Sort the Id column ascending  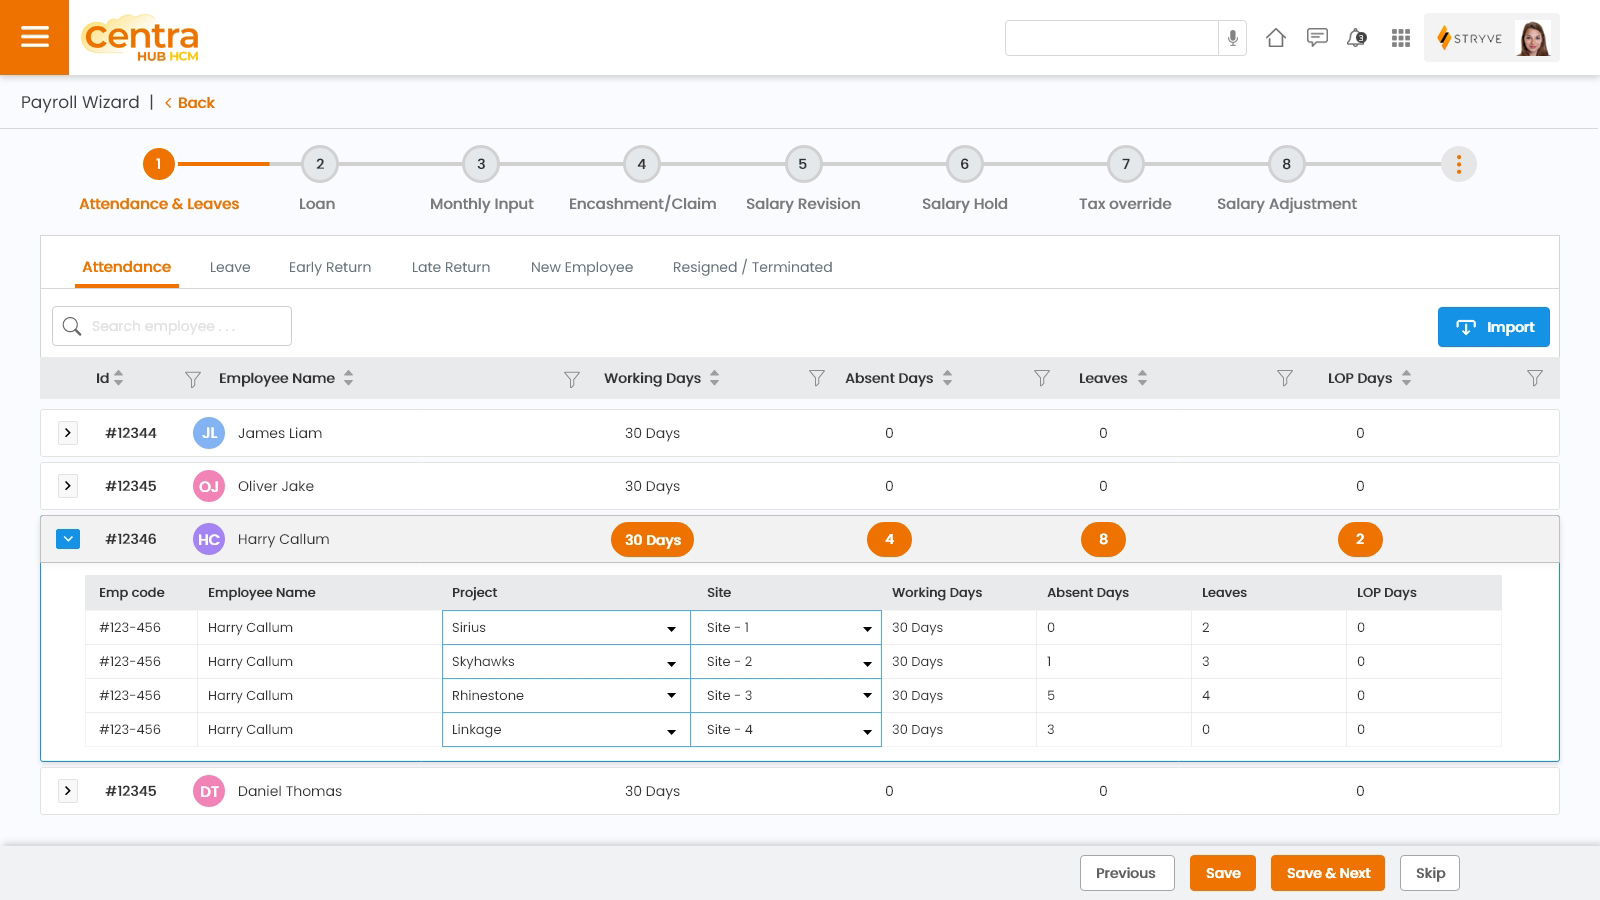[x=119, y=373]
